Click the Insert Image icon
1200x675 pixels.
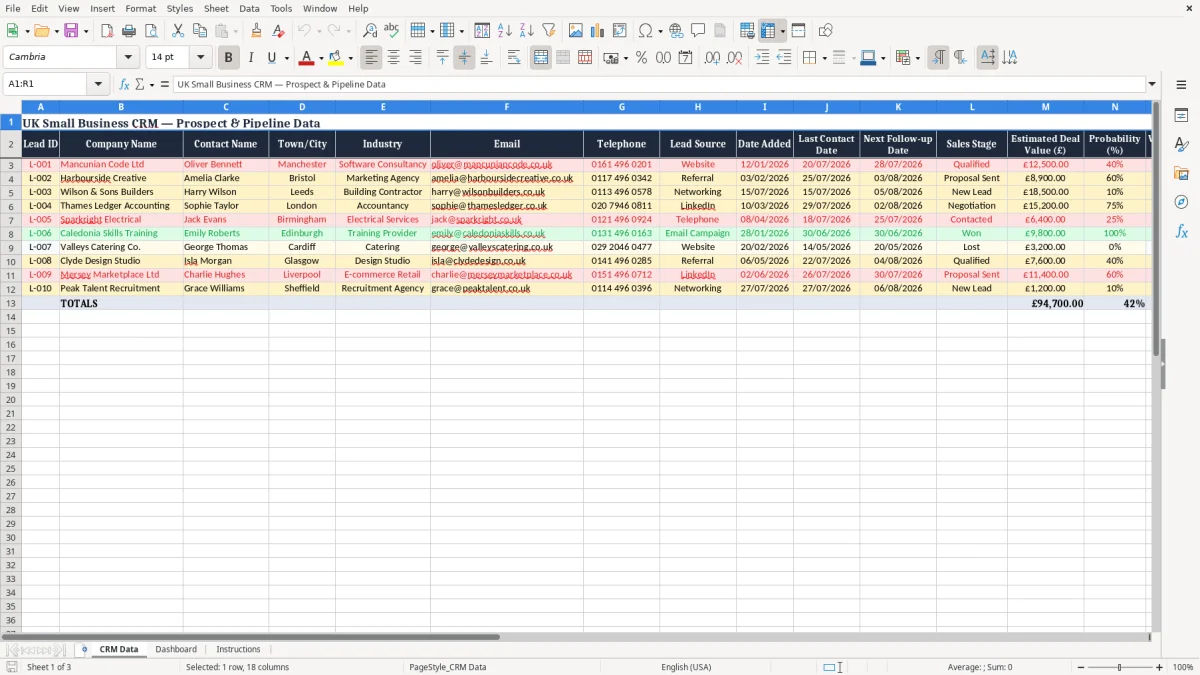(x=576, y=31)
